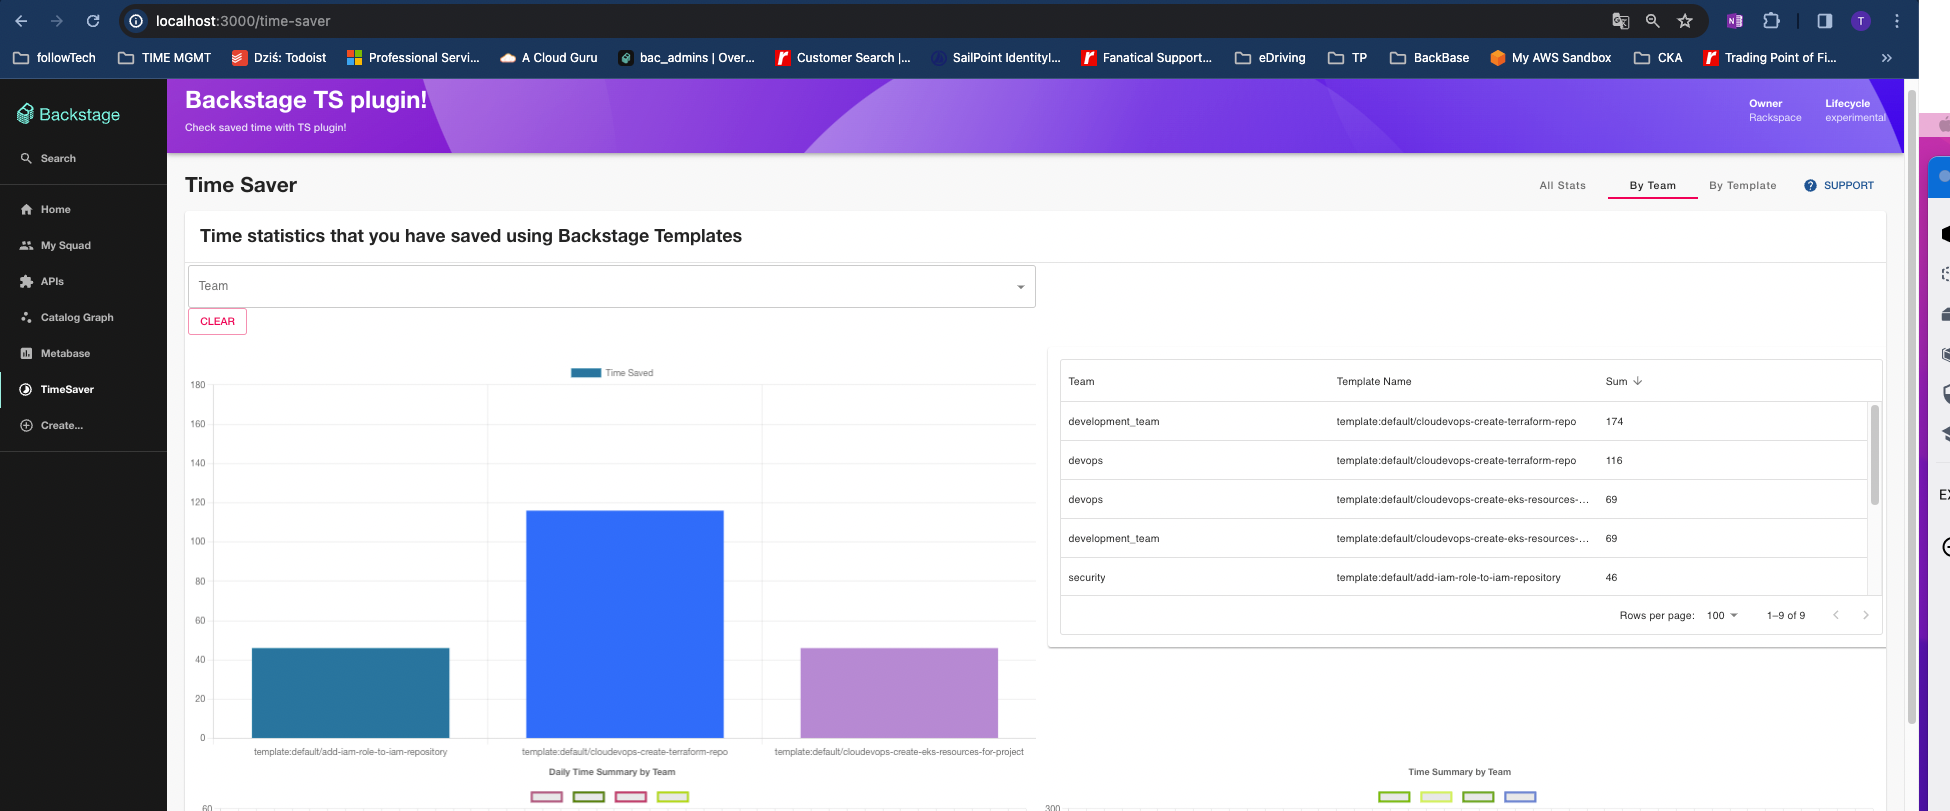
Task: Toggle Time Saved legend swatch
Action: tap(586, 373)
